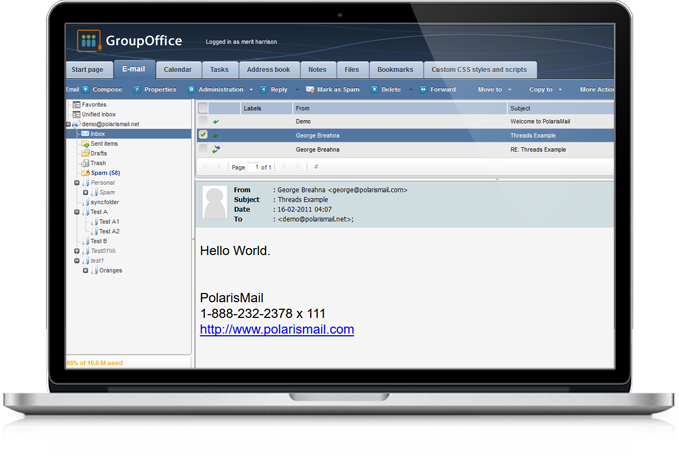This screenshot has width=679, height=456.
Task: Click the Favorites folder icon
Action: pyautogui.click(x=77, y=105)
